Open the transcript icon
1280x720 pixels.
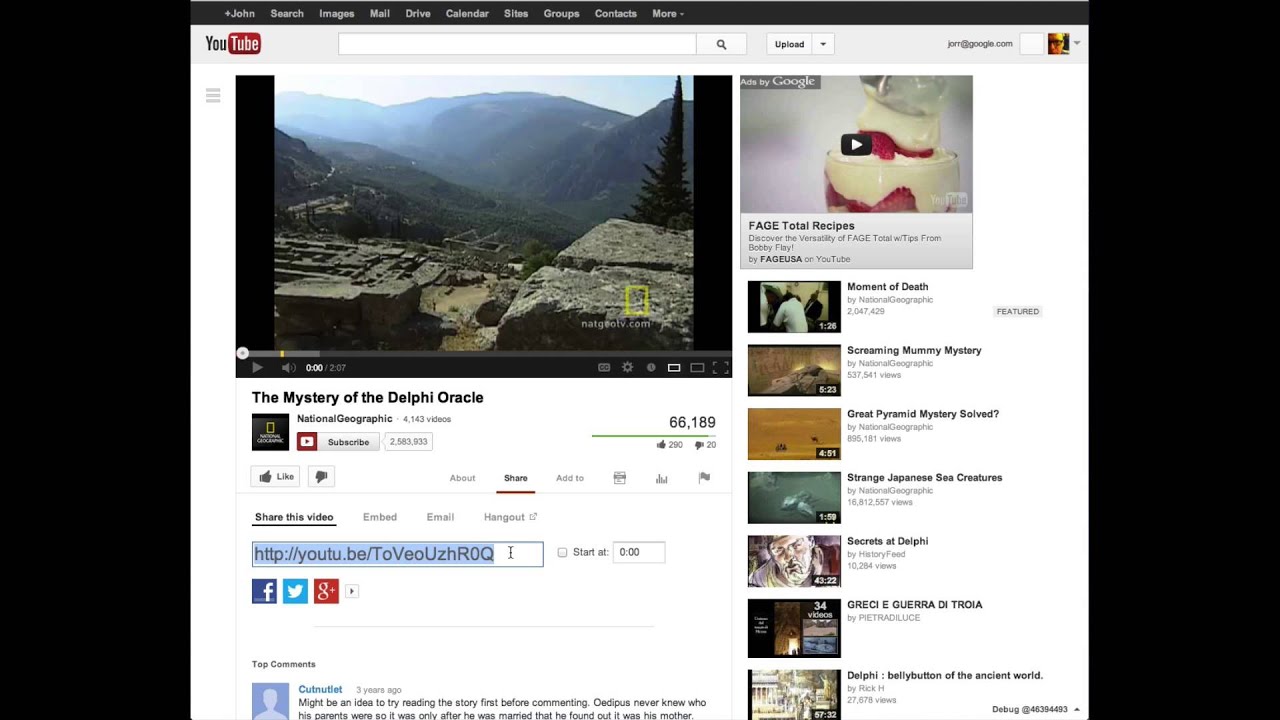coord(619,478)
